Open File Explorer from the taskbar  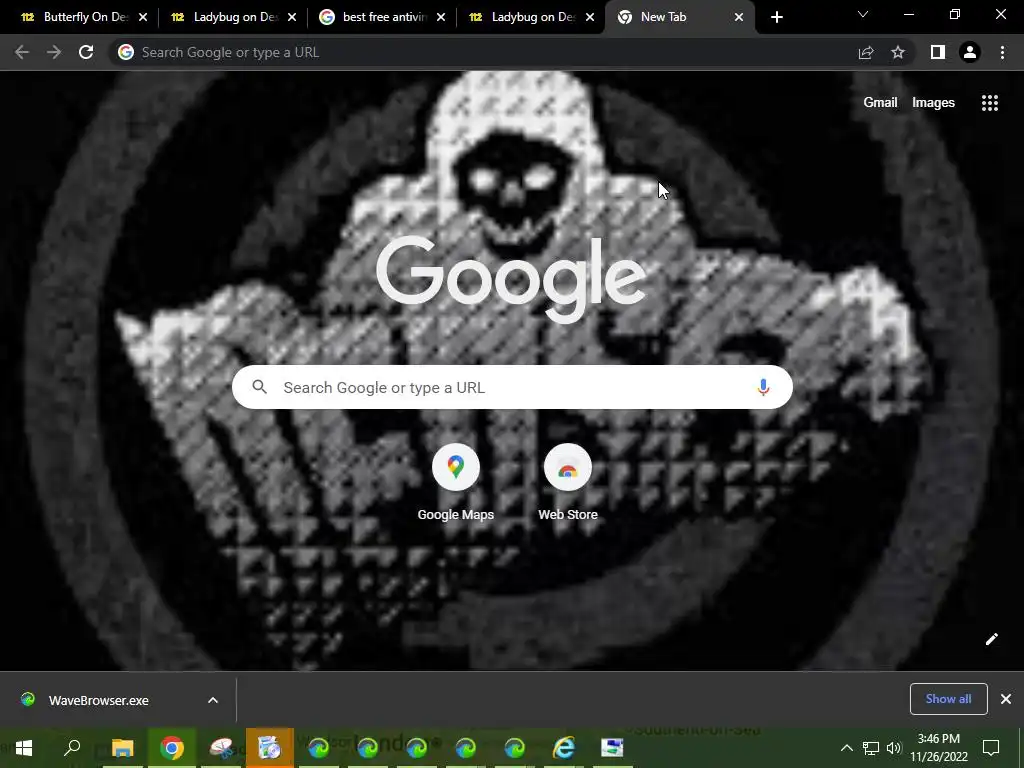(122, 748)
